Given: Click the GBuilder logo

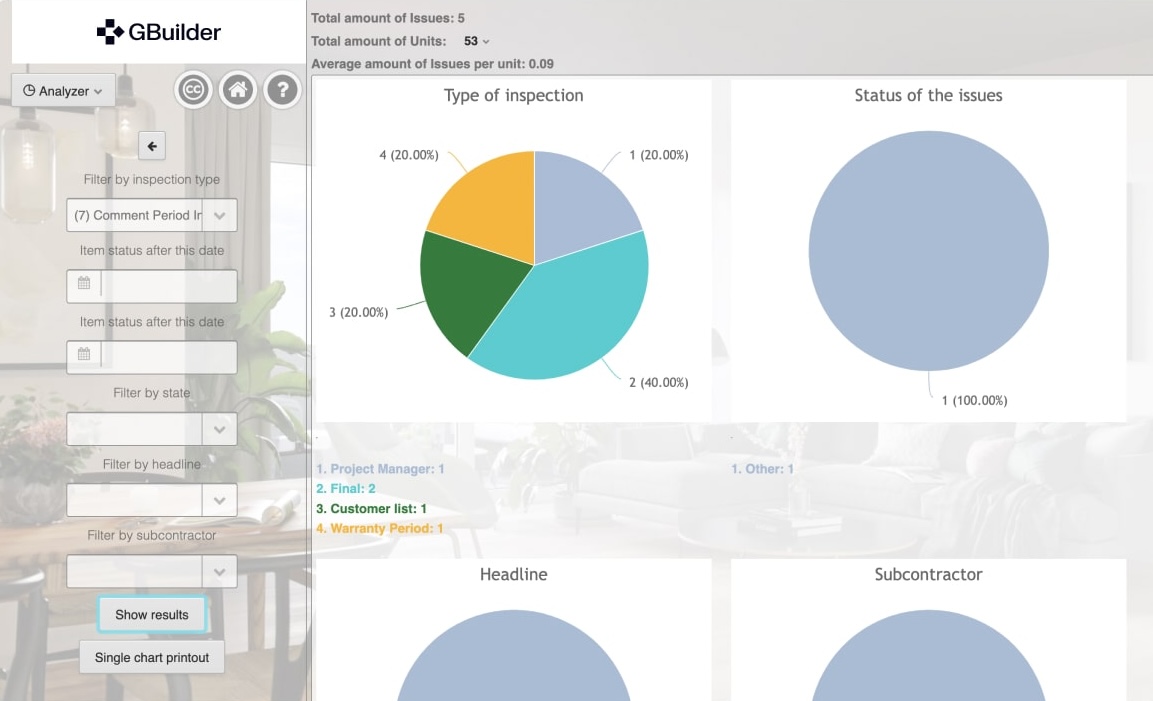Looking at the screenshot, I should click(x=159, y=32).
